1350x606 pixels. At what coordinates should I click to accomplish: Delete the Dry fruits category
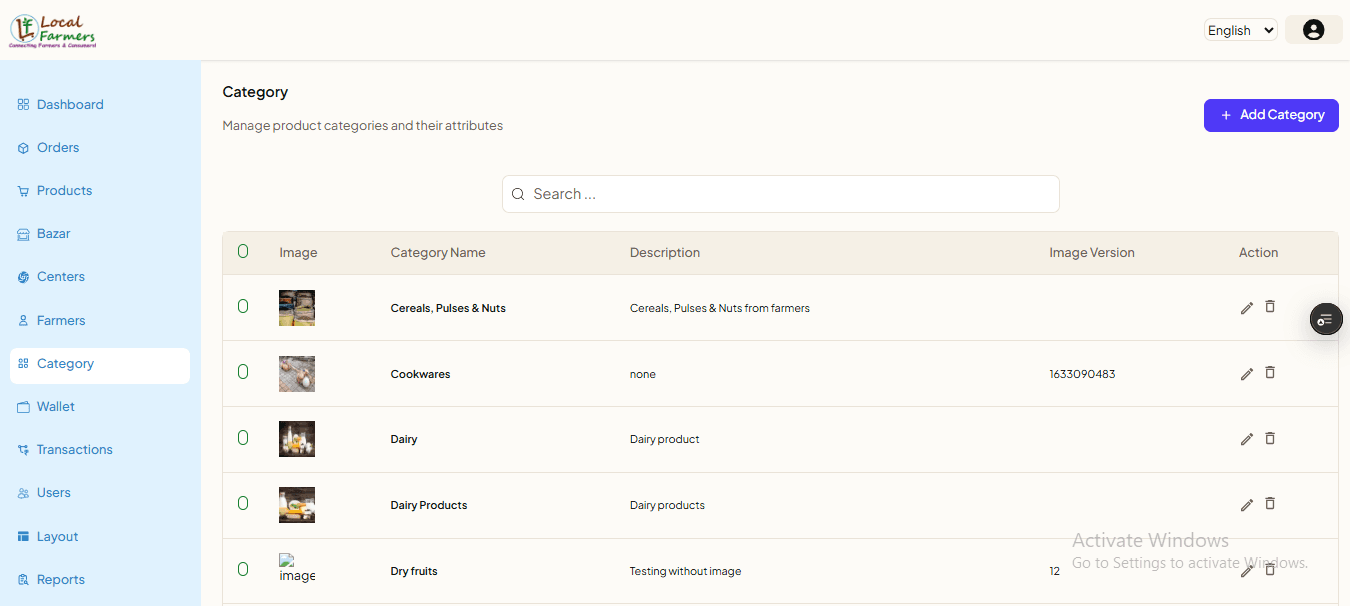[1270, 569]
